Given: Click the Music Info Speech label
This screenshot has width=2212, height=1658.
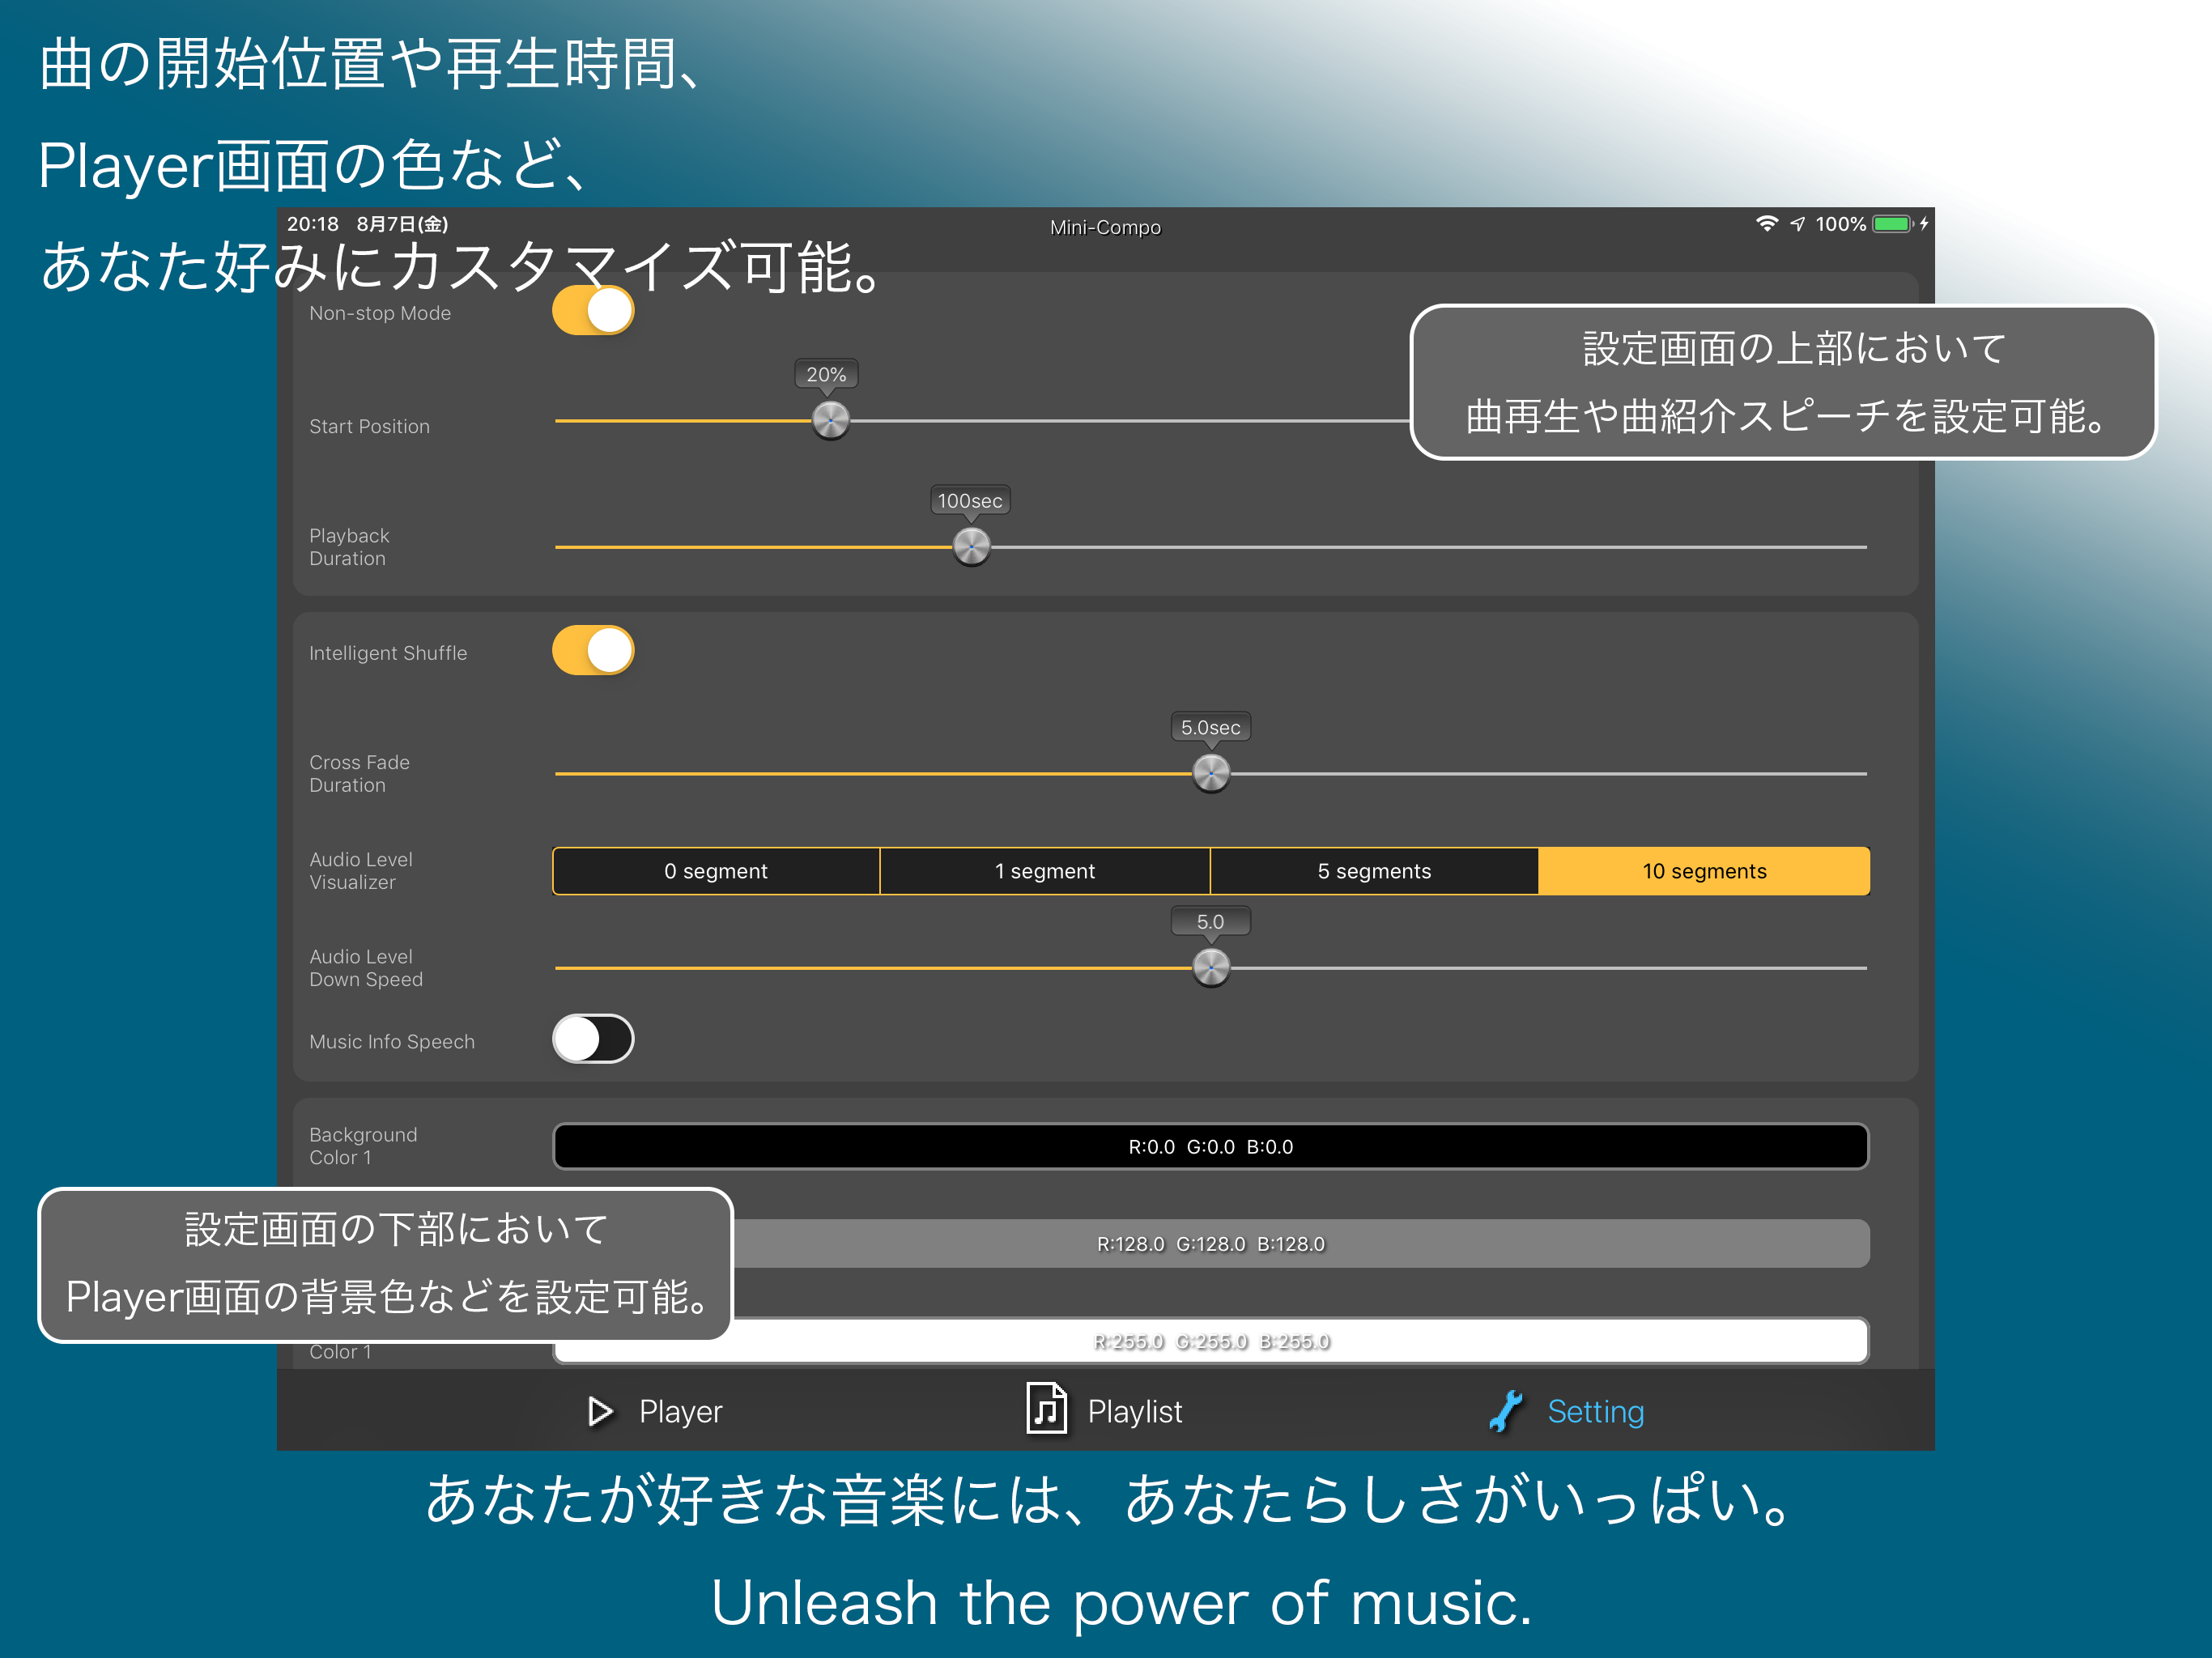Looking at the screenshot, I should pyautogui.click(x=391, y=1041).
